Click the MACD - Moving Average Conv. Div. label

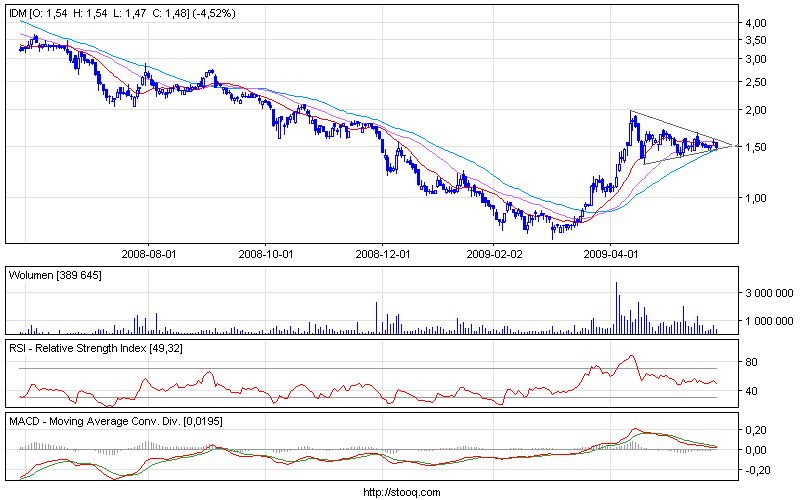[x=116, y=421]
